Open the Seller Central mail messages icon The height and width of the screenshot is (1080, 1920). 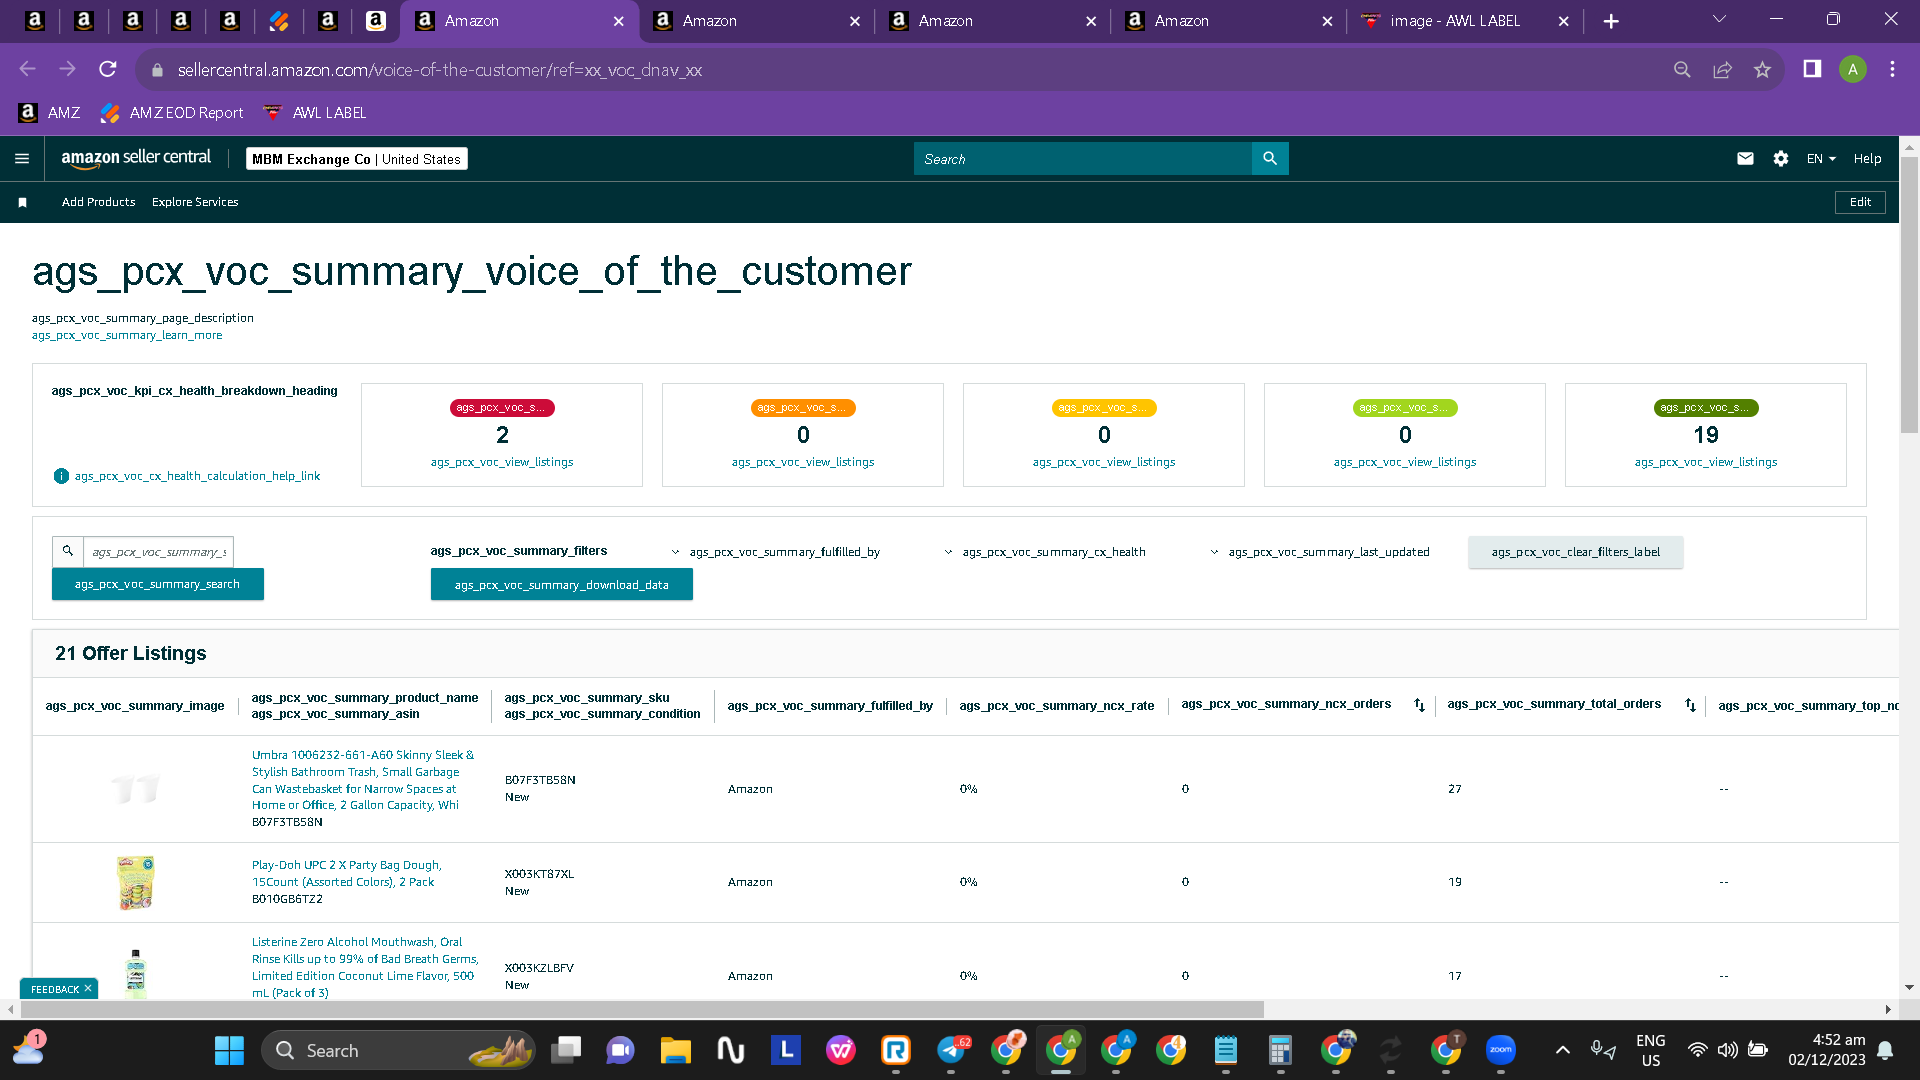(1745, 158)
